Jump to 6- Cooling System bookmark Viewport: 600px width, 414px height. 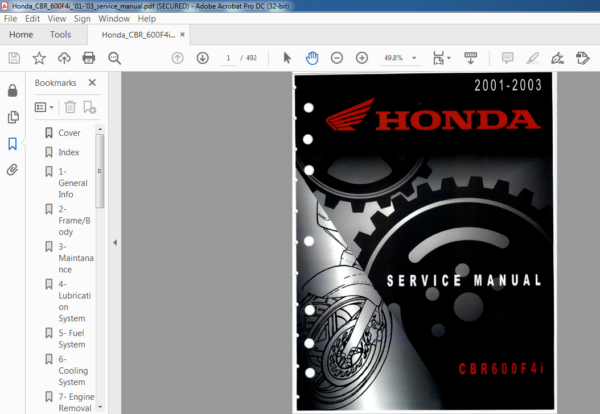[73, 370]
